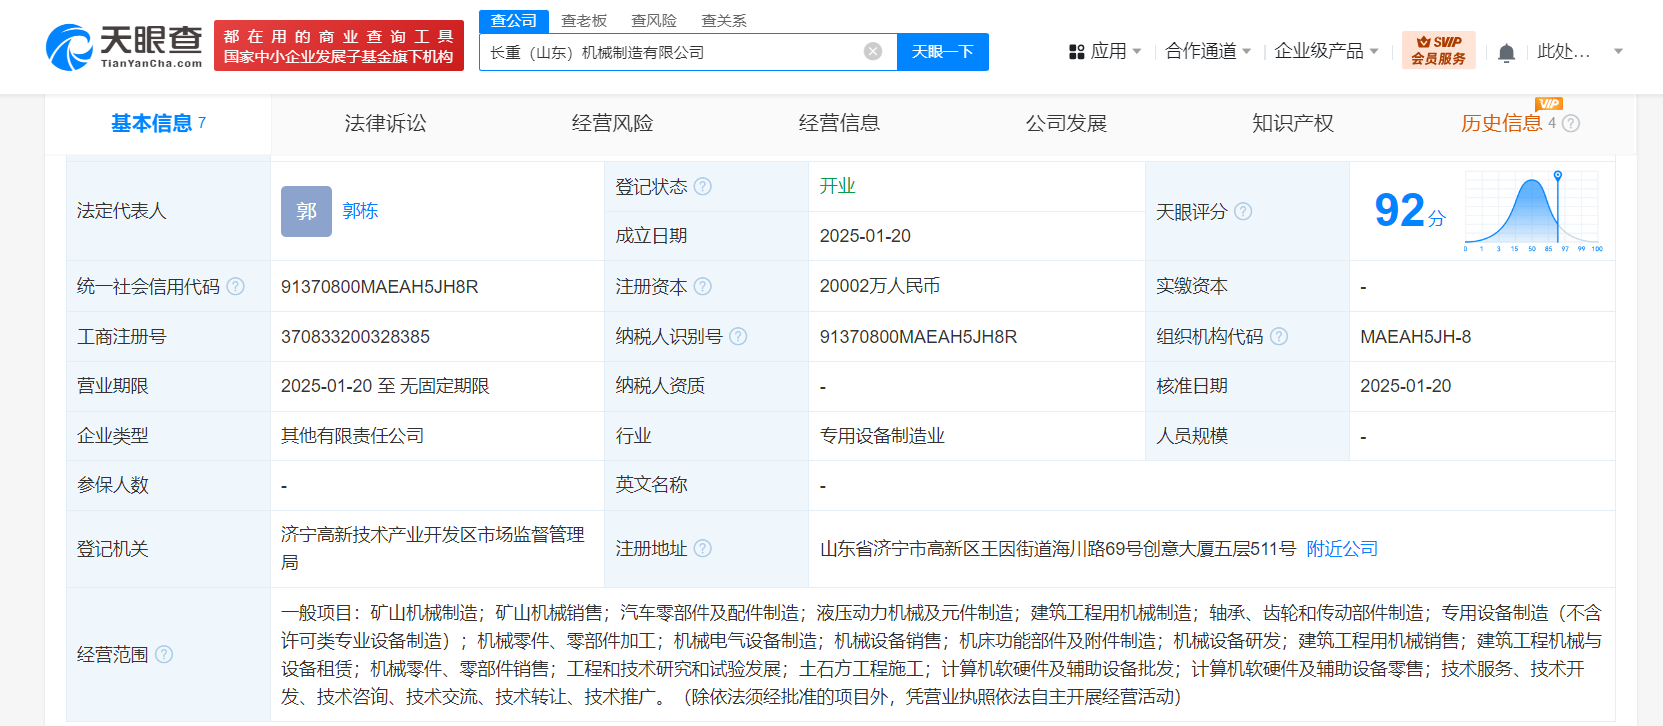Clear the search box text
The image size is (1663, 726).
(873, 51)
